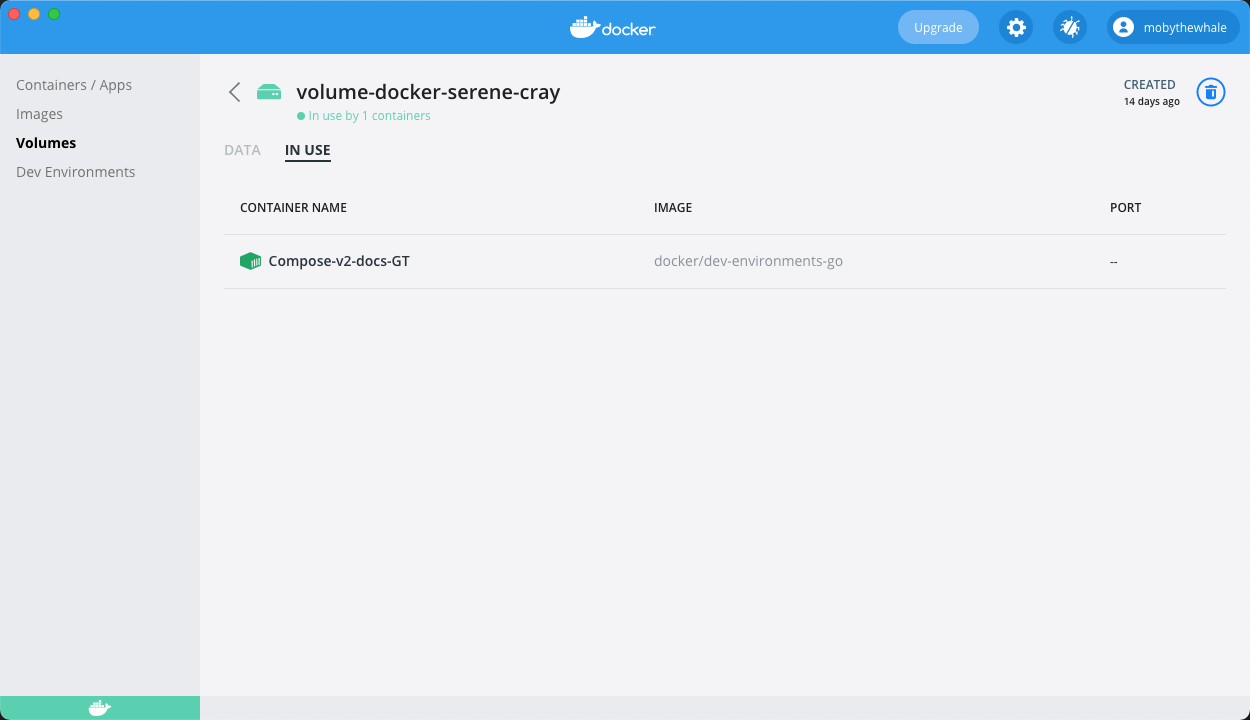The height and width of the screenshot is (720, 1250).
Task: Click the bug report whale icon
Action: pyautogui.click(x=1069, y=27)
